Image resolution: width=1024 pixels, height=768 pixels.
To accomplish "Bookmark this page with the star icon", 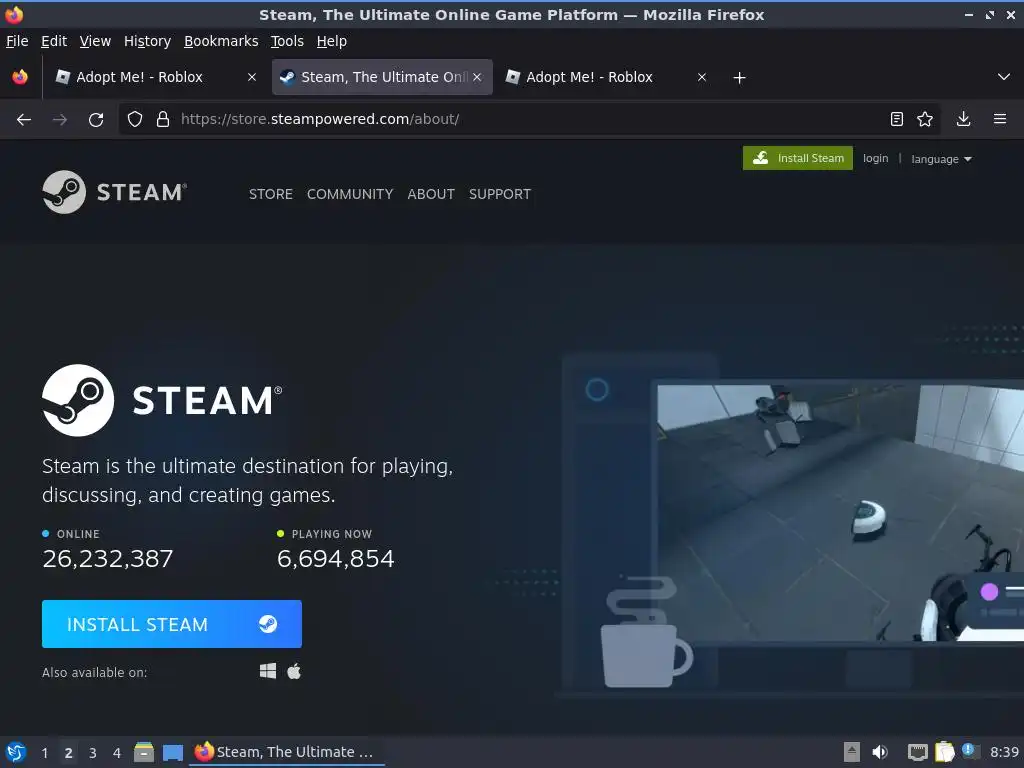I will point(925,119).
